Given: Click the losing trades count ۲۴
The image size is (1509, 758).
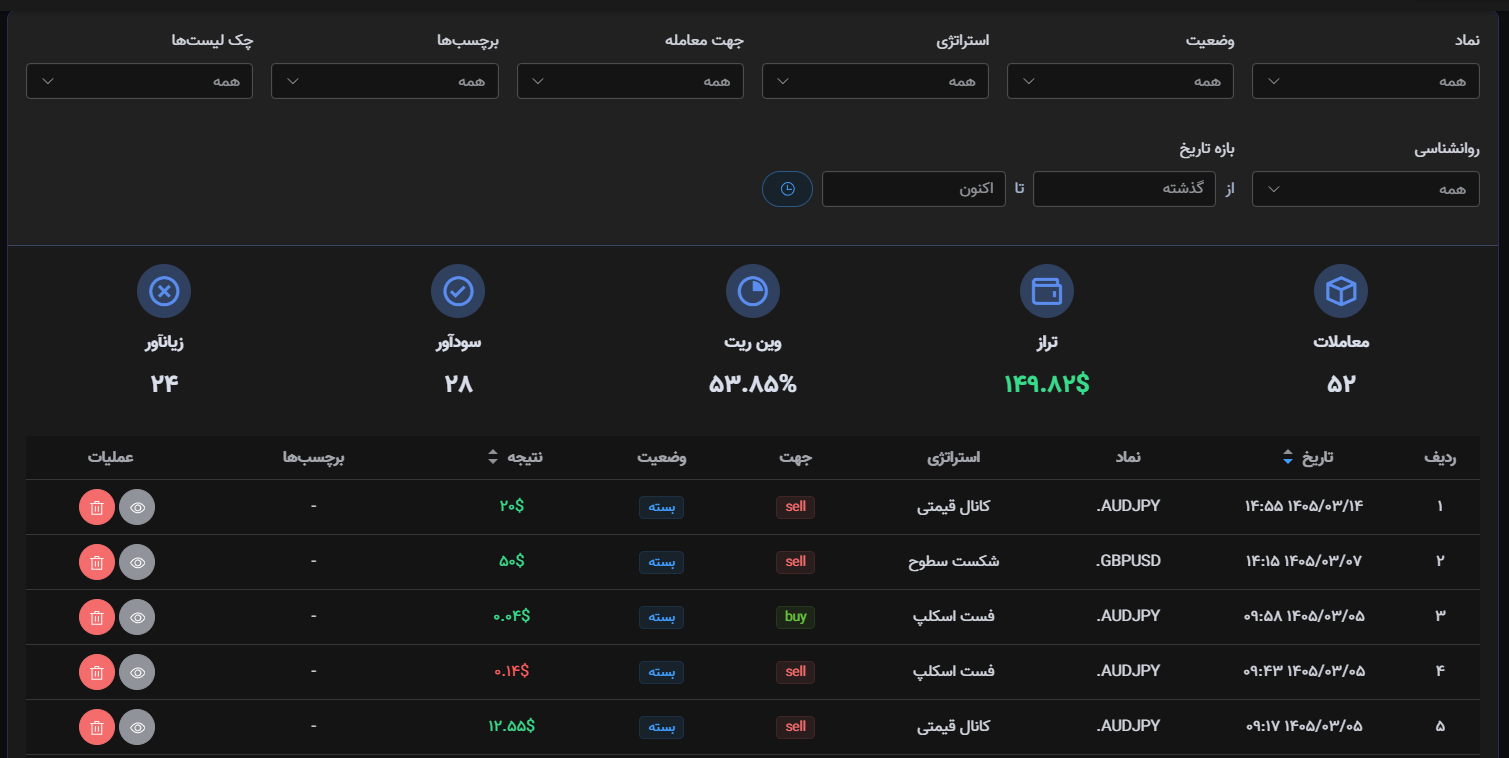Looking at the screenshot, I should 164,383.
